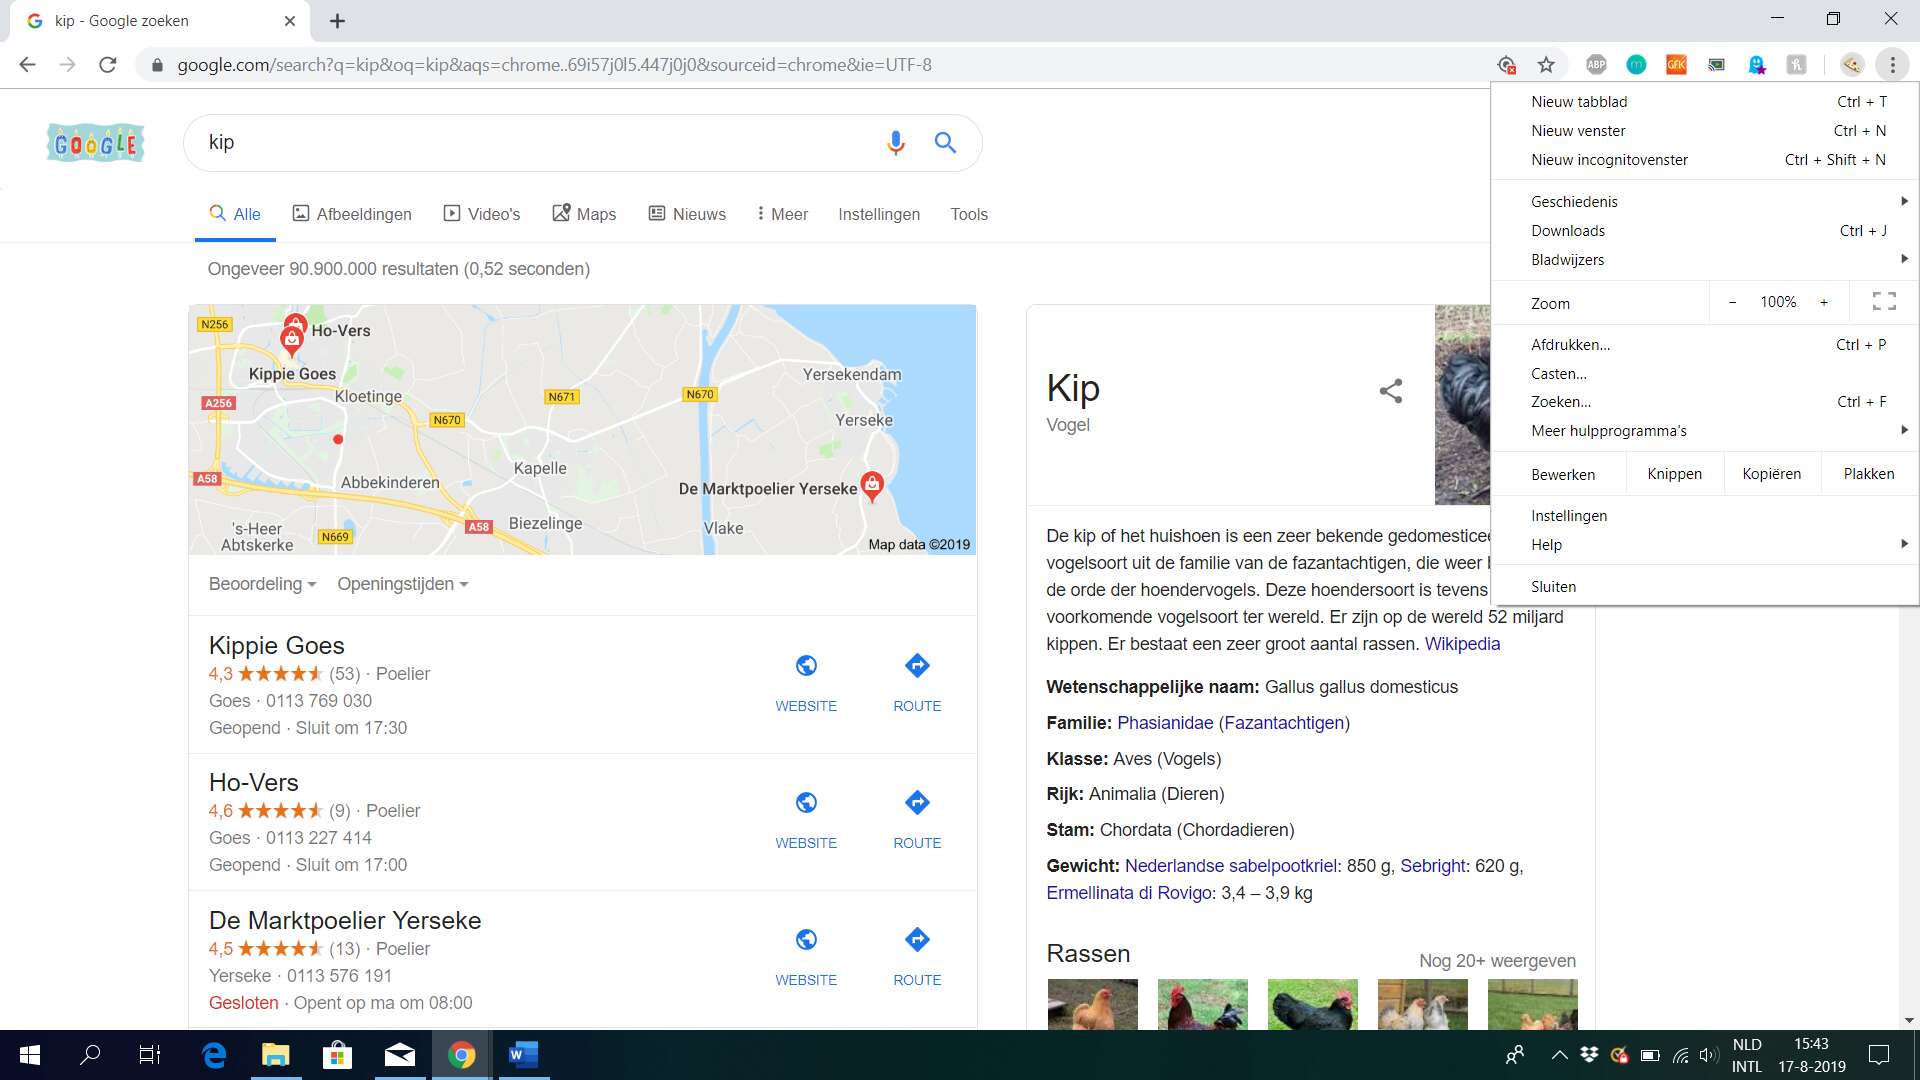This screenshot has width=1920, height=1080.
Task: Open Microsoft Edge from taskbar
Action: pyautogui.click(x=214, y=1055)
